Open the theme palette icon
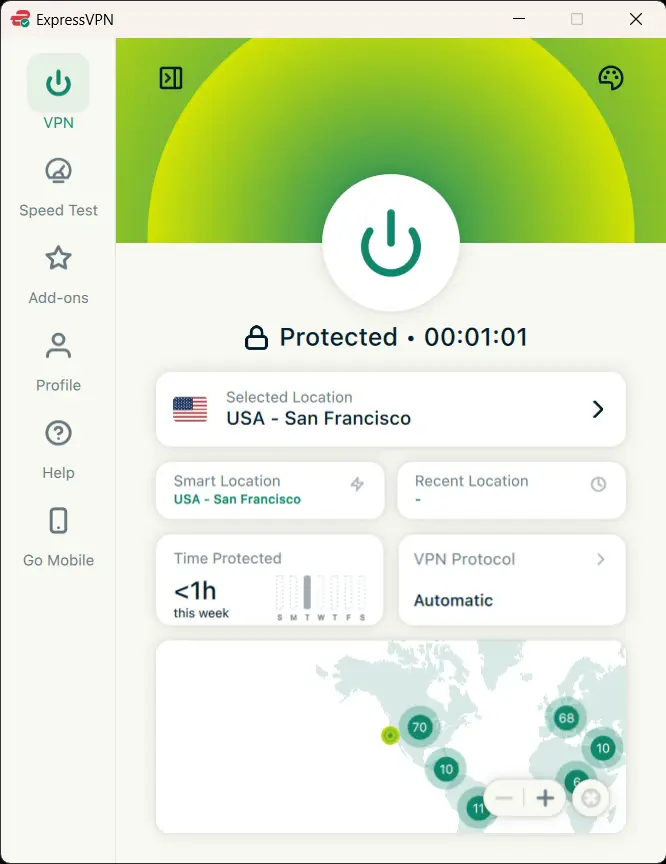The height and width of the screenshot is (864, 666). click(610, 78)
